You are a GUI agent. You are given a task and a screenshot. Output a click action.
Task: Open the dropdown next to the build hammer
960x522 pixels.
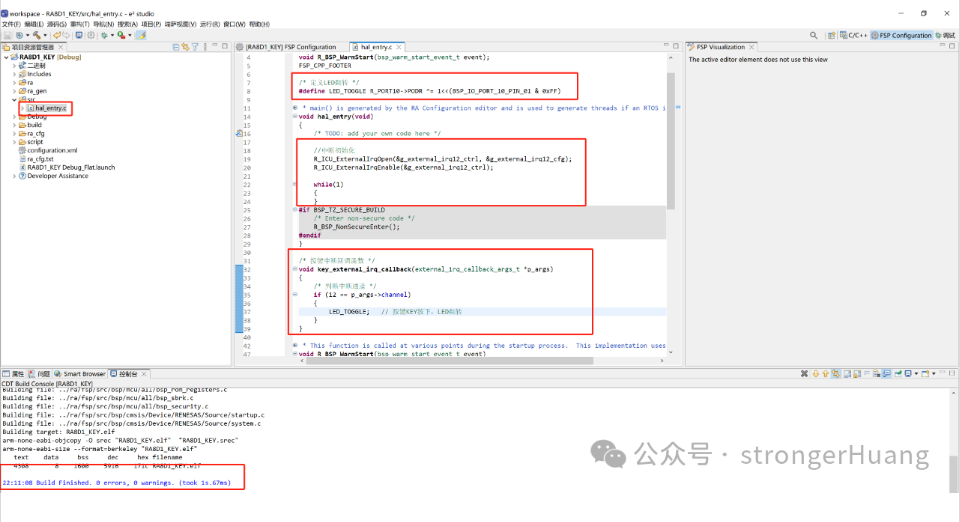[x=45, y=35]
